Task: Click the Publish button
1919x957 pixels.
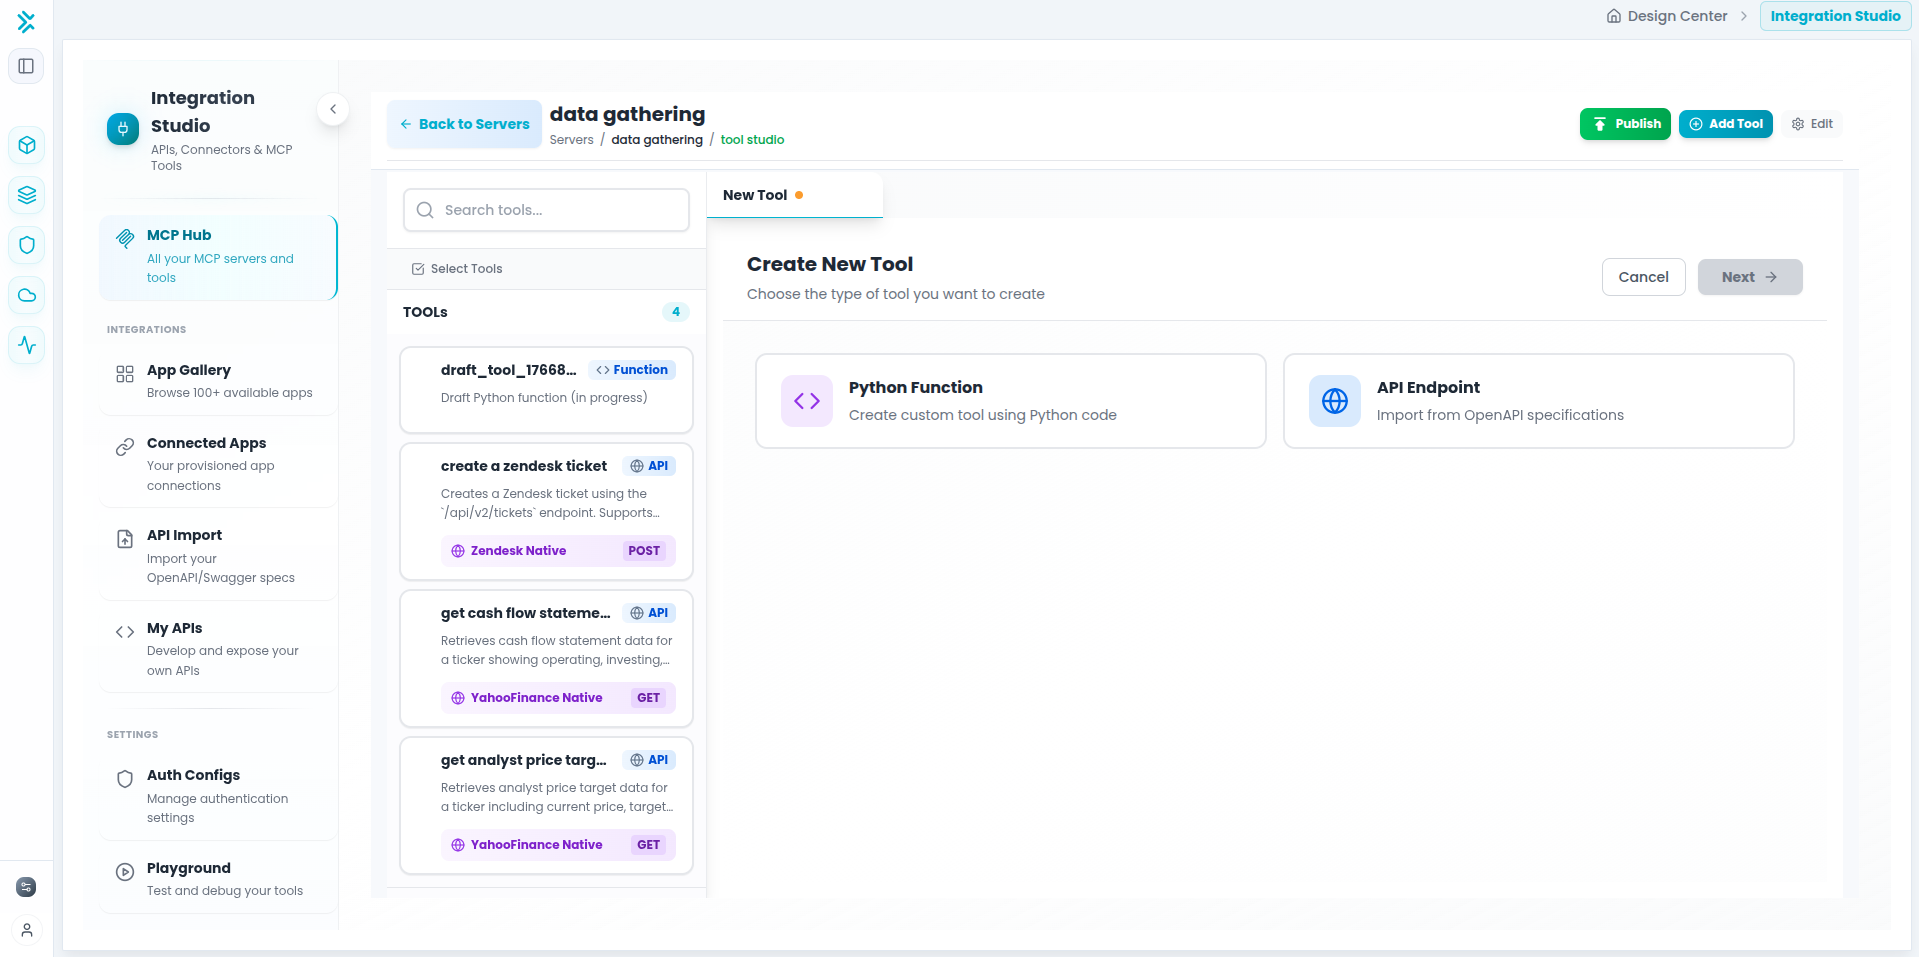Action: (1624, 124)
